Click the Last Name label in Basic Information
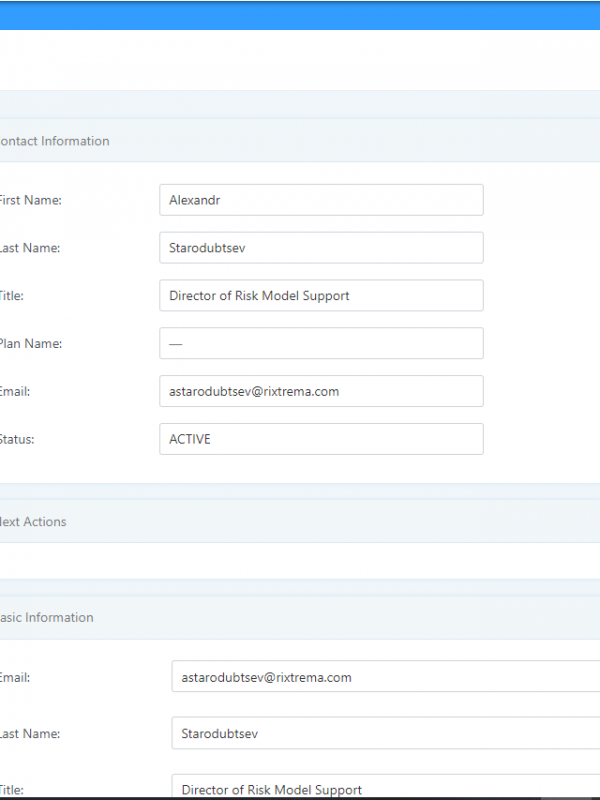The width and height of the screenshot is (600, 800). [30, 733]
